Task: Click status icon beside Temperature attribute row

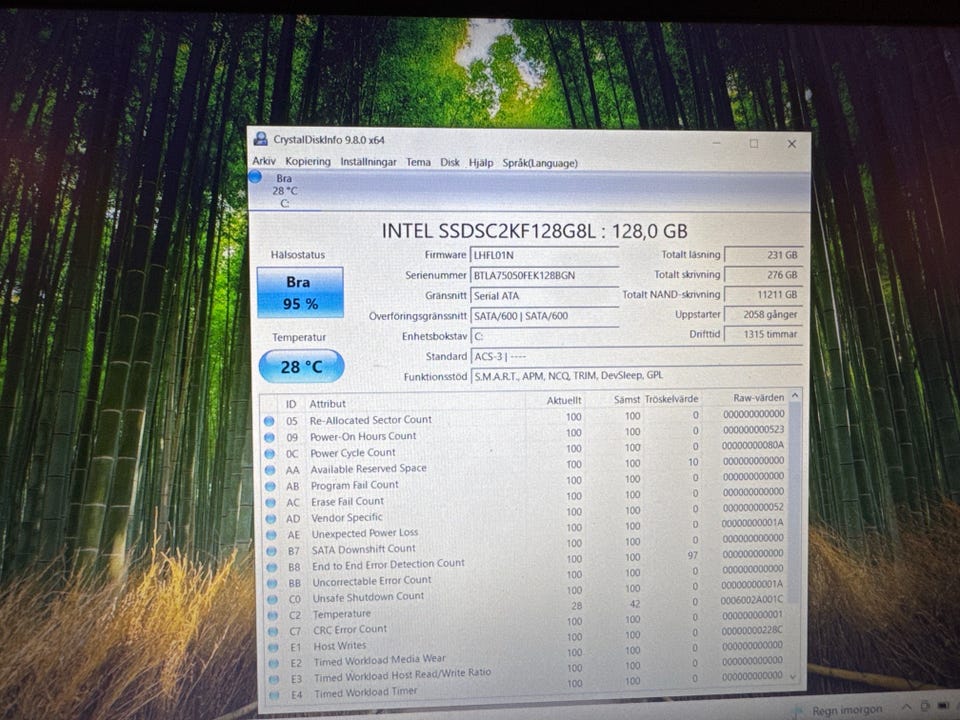Action: coord(270,615)
